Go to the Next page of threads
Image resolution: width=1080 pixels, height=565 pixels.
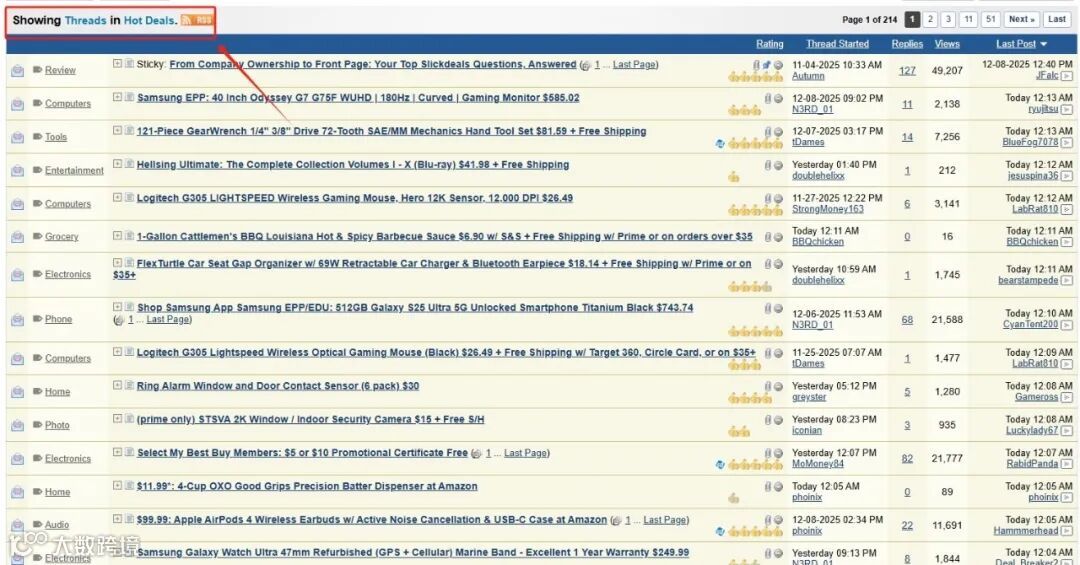(x=1021, y=19)
